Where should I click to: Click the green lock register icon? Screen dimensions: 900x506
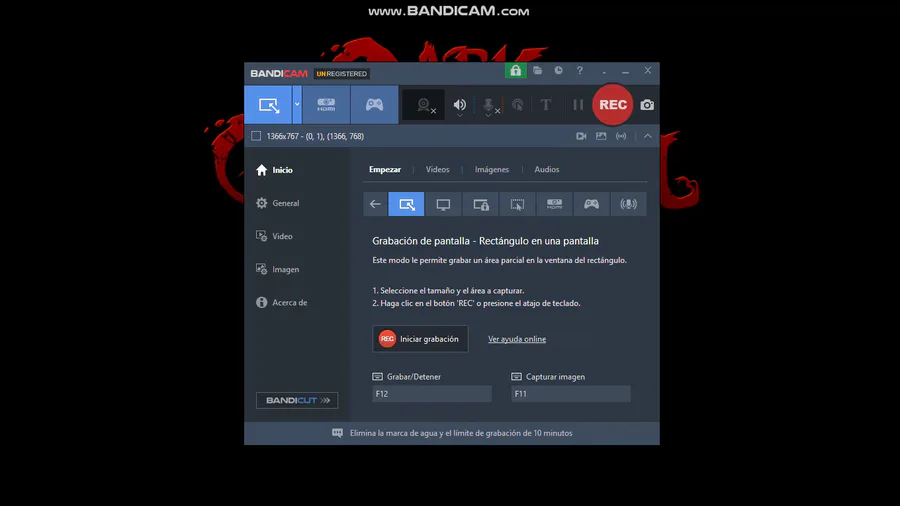(515, 71)
